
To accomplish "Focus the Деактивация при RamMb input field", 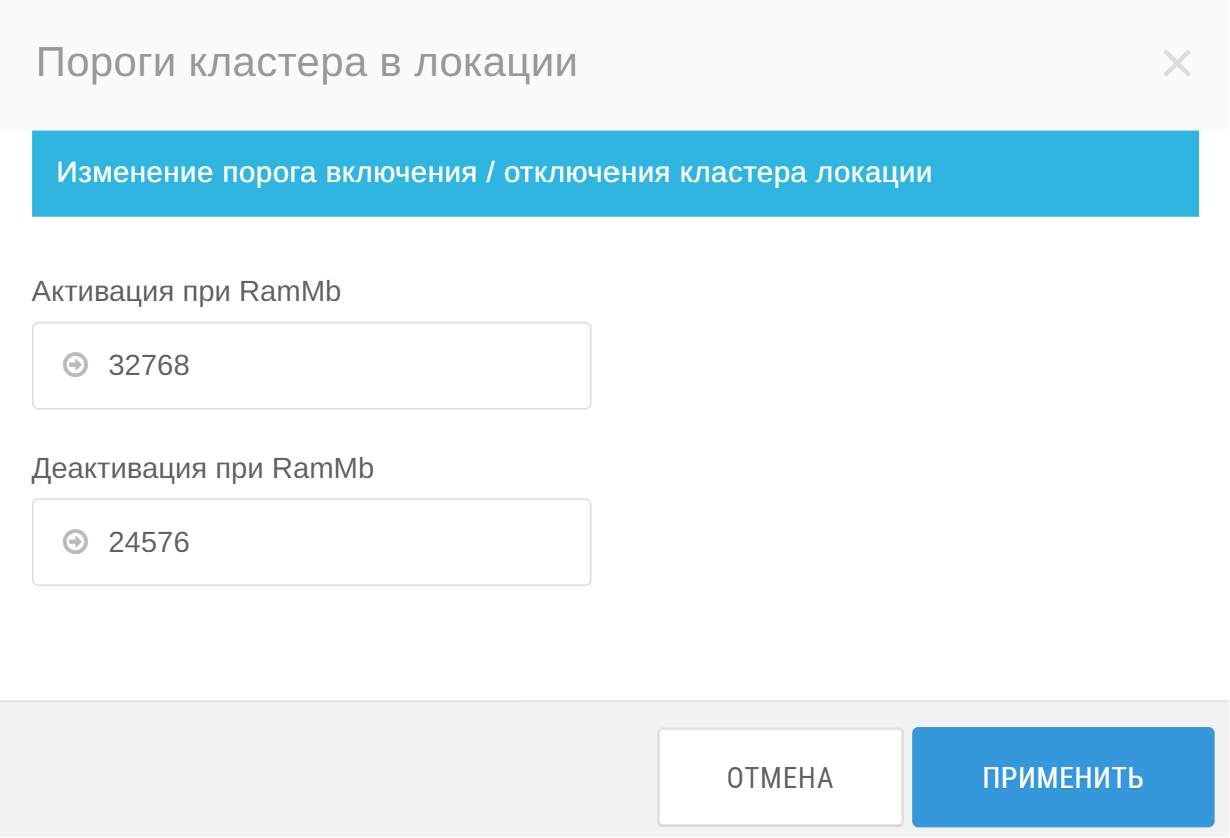I will [x=312, y=542].
